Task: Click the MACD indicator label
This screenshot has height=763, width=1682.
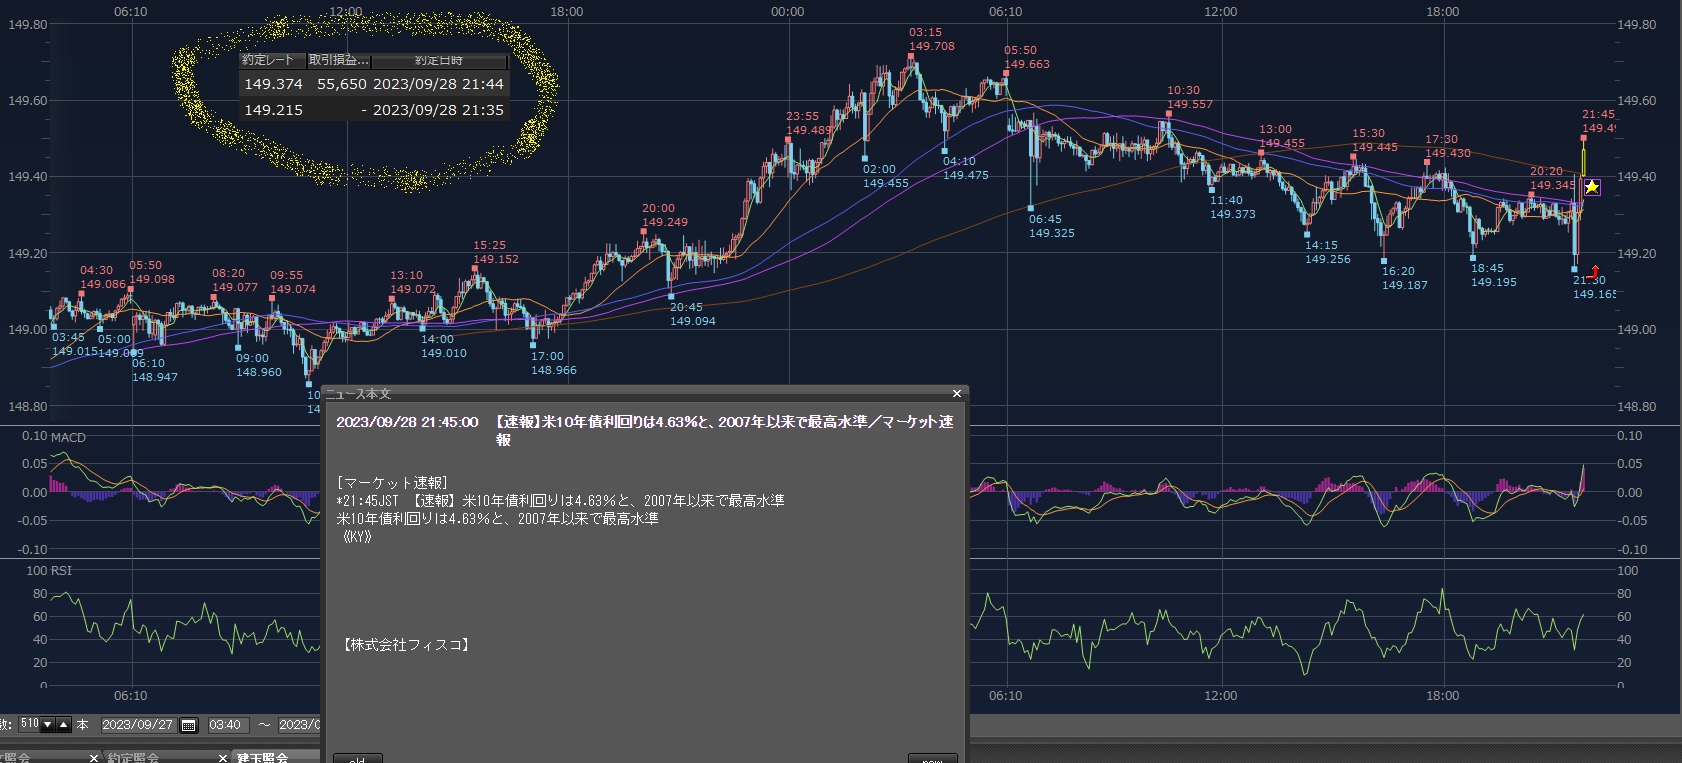Action: [68, 438]
